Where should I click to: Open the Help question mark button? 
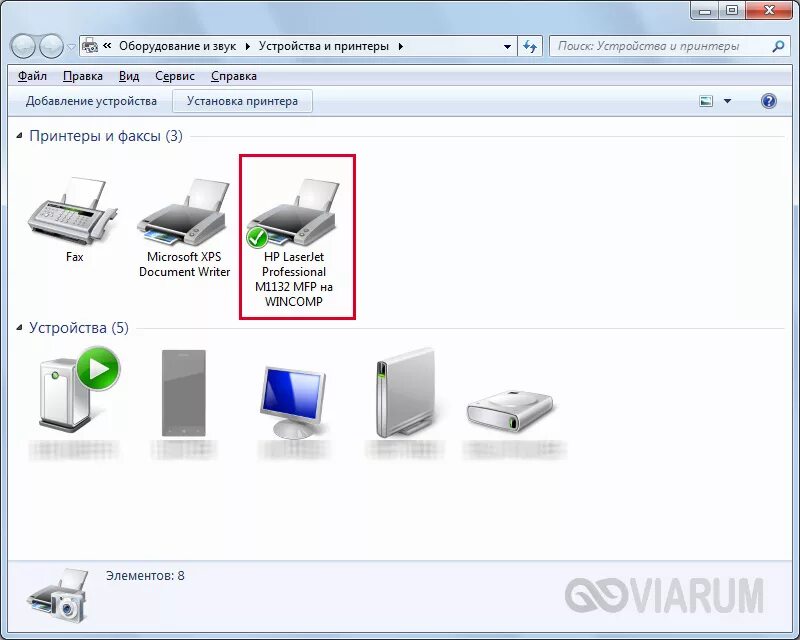pyautogui.click(x=768, y=101)
